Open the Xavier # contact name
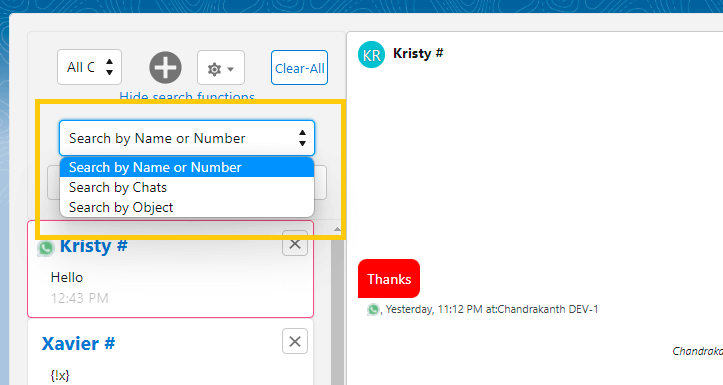This screenshot has width=723, height=385. pos(78,344)
